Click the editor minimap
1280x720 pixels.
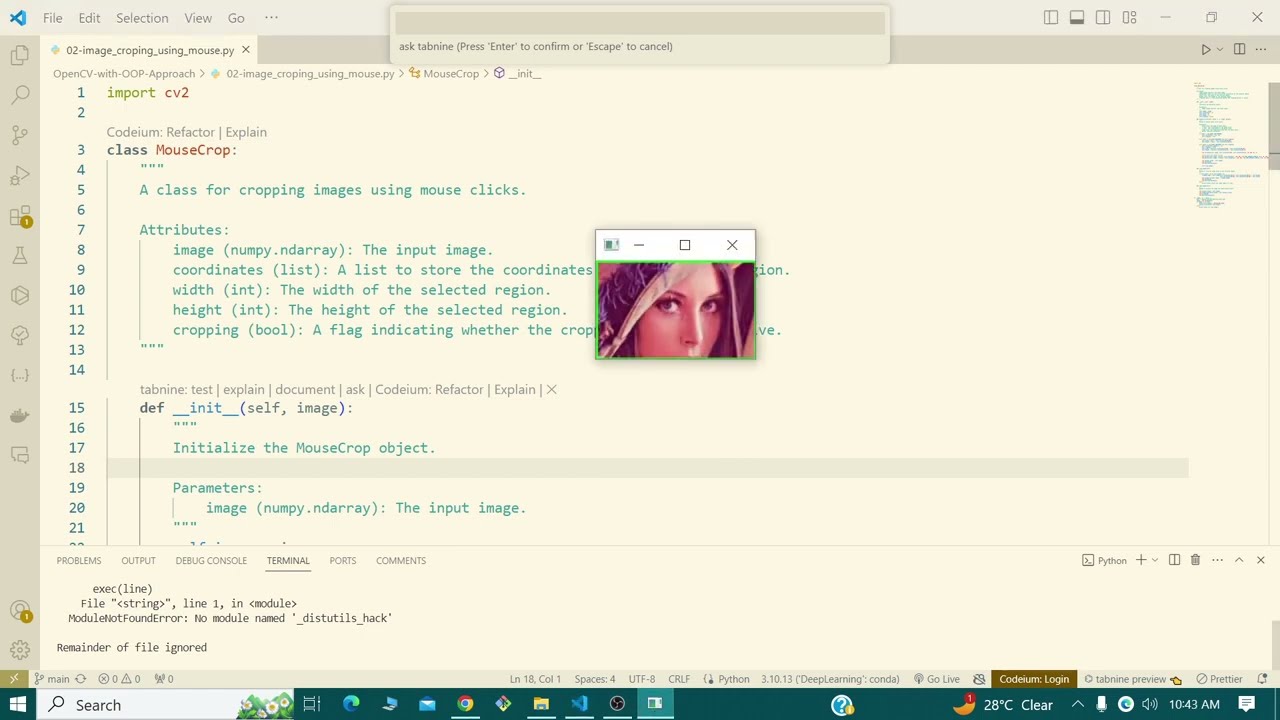[x=1228, y=145]
